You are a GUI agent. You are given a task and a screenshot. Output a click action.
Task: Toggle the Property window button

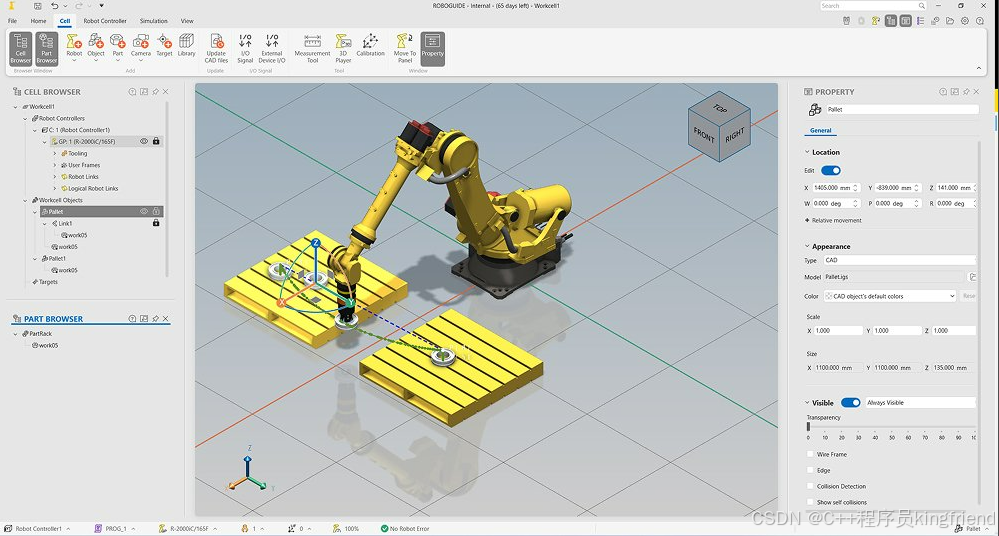433,48
